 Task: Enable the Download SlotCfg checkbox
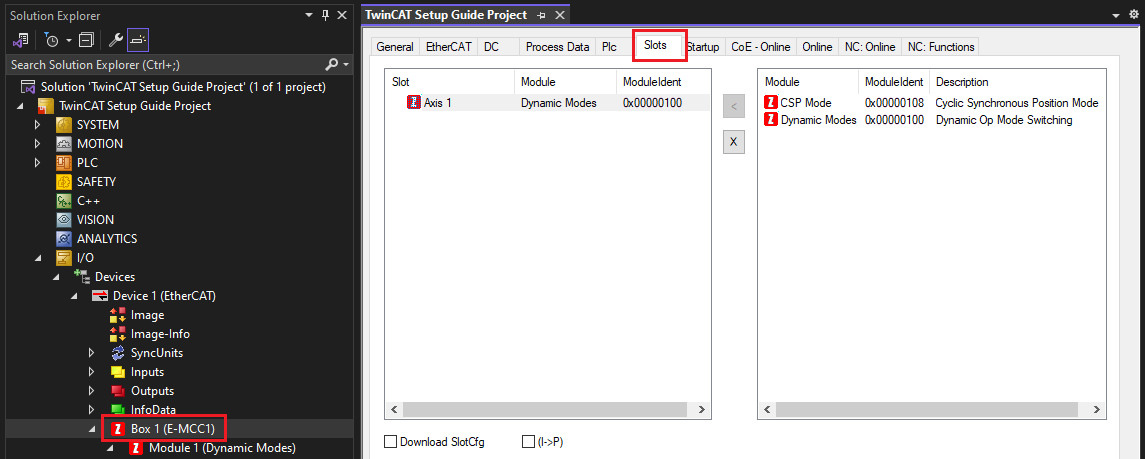pos(391,441)
